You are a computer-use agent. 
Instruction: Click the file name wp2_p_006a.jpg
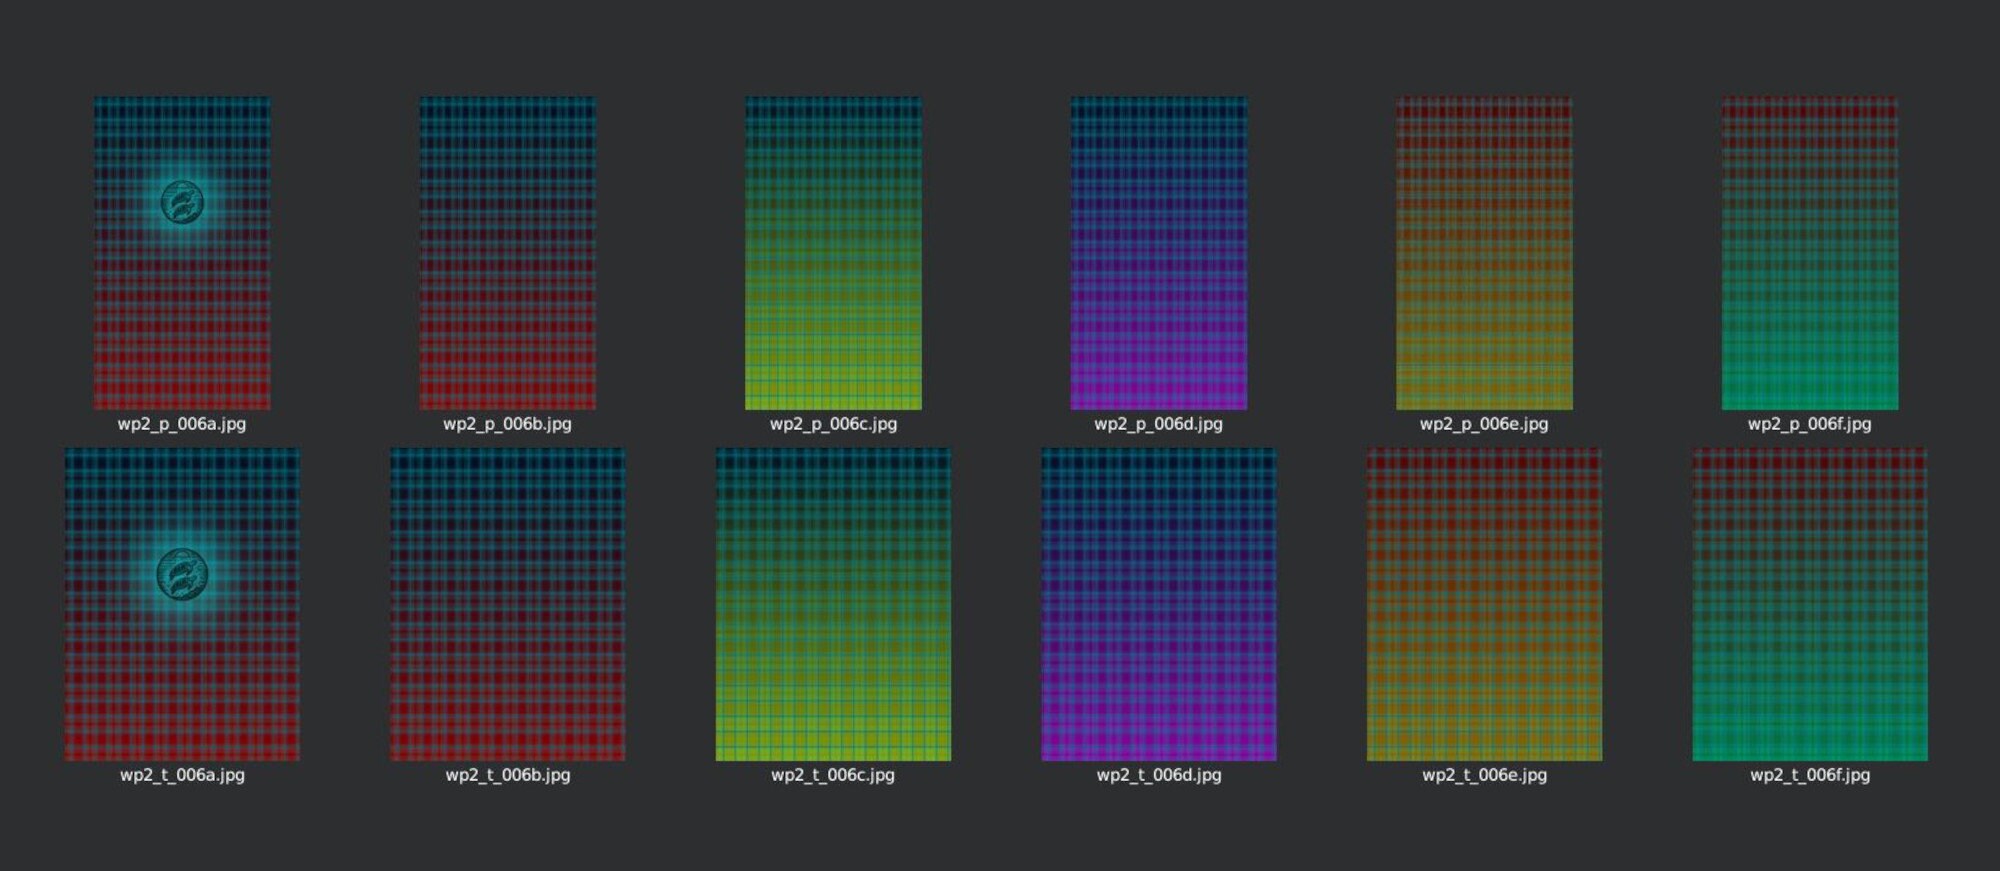[x=182, y=424]
